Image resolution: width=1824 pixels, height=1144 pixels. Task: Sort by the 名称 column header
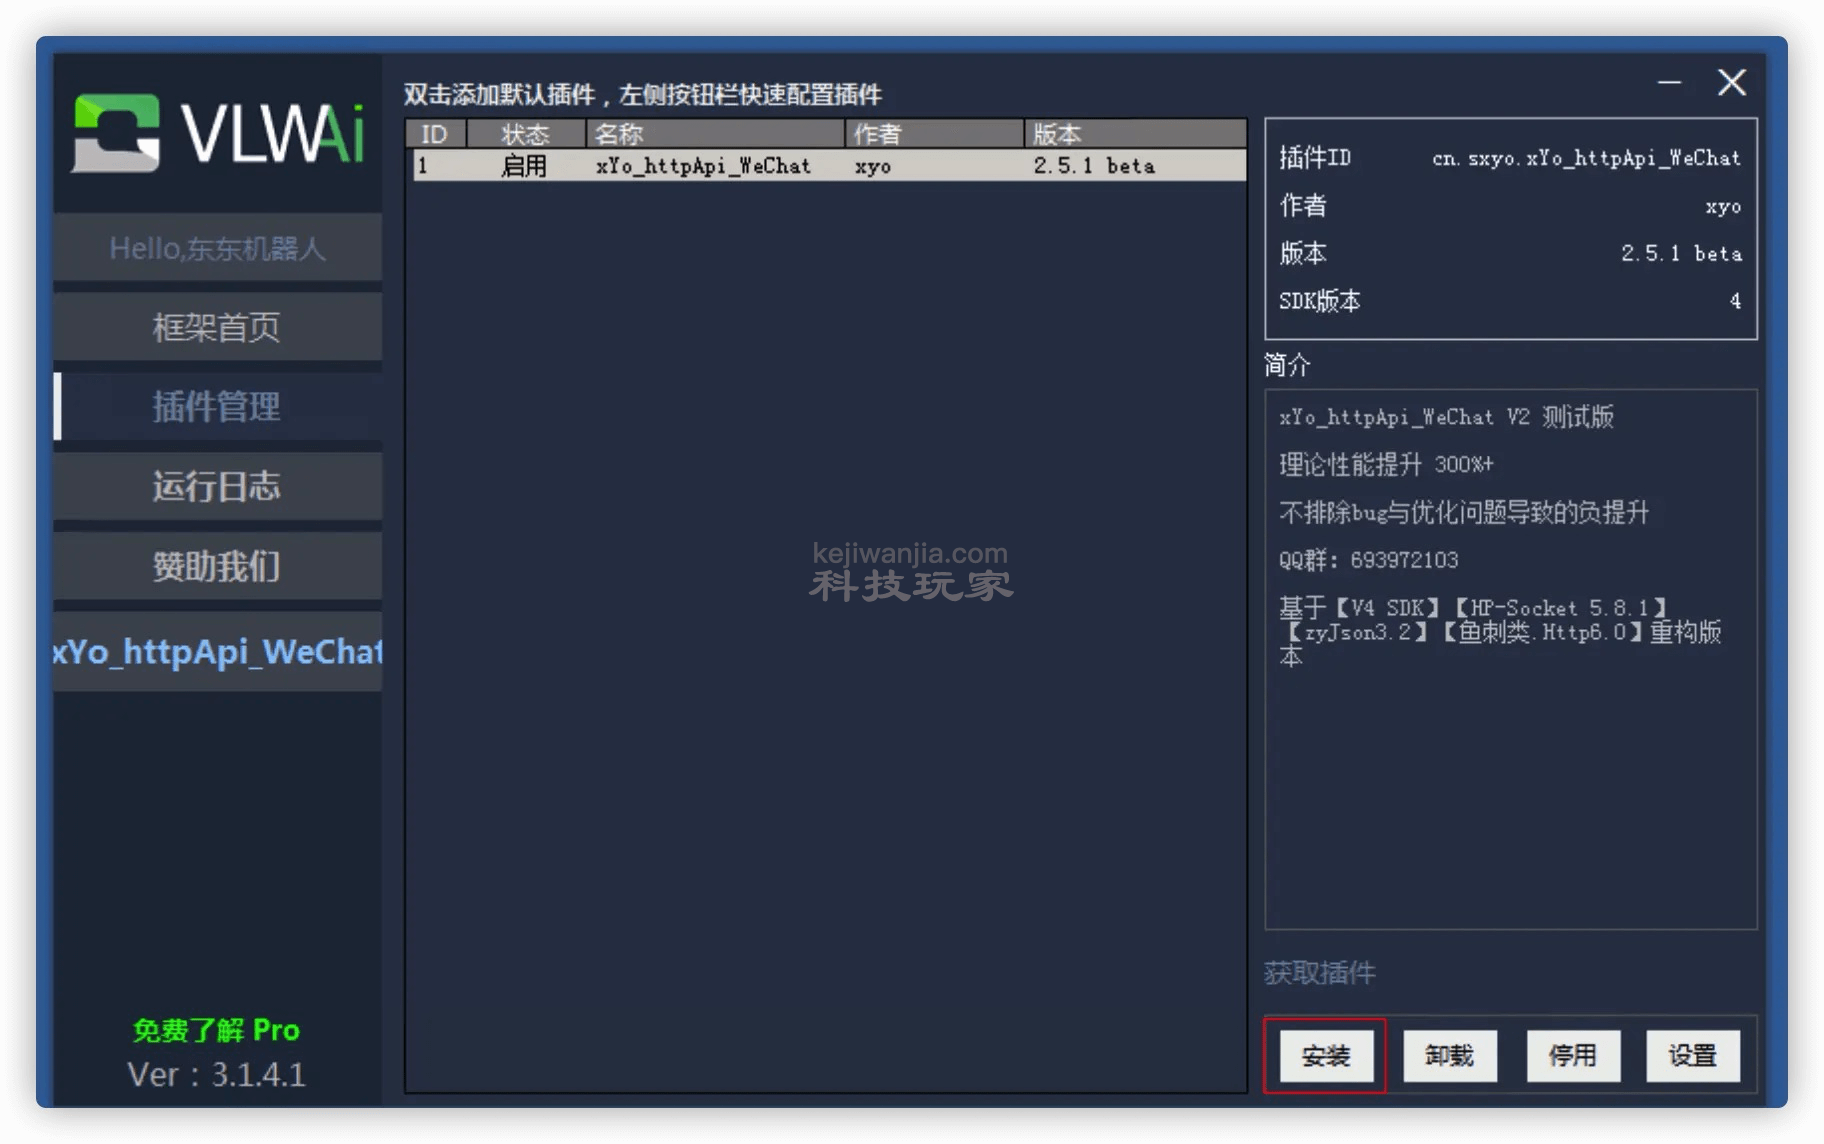pos(715,134)
